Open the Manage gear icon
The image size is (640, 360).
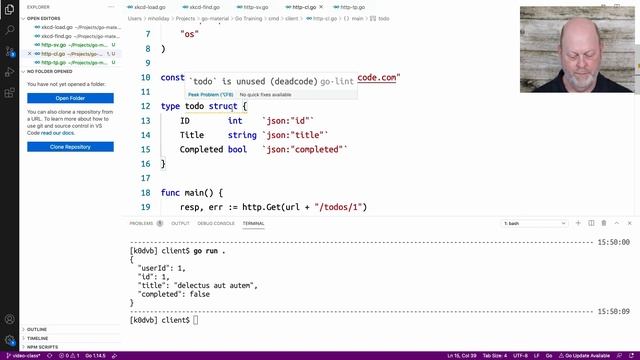(9, 340)
